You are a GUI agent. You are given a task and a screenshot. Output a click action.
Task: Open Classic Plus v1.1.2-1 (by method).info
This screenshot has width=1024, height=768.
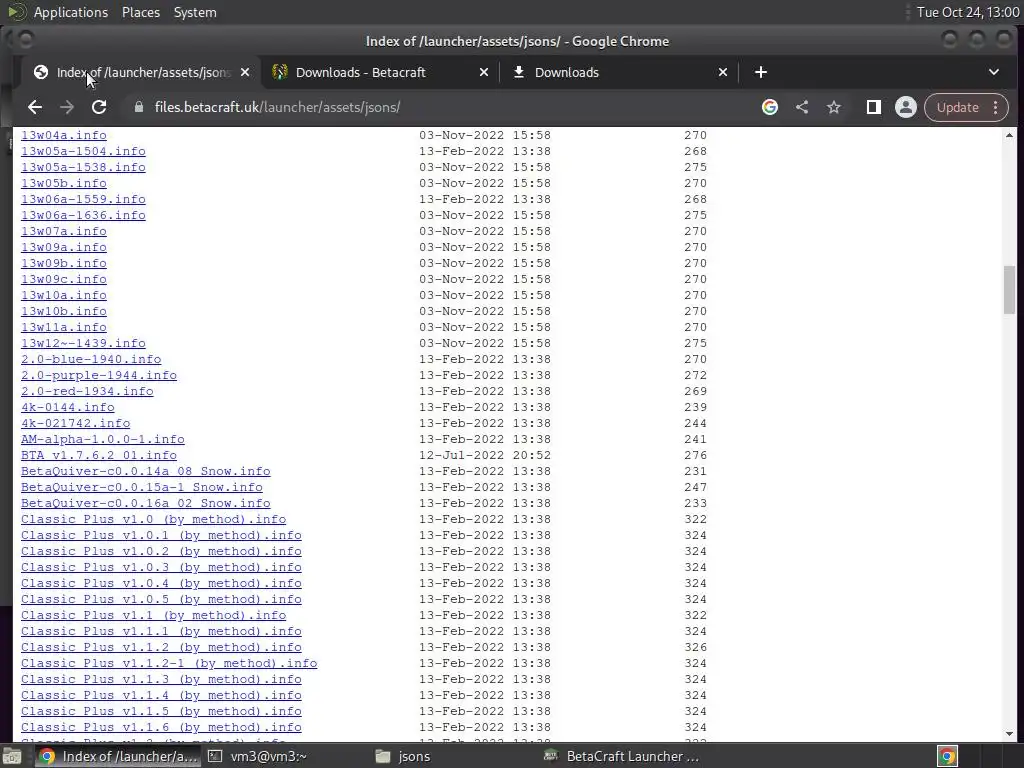pos(169,664)
